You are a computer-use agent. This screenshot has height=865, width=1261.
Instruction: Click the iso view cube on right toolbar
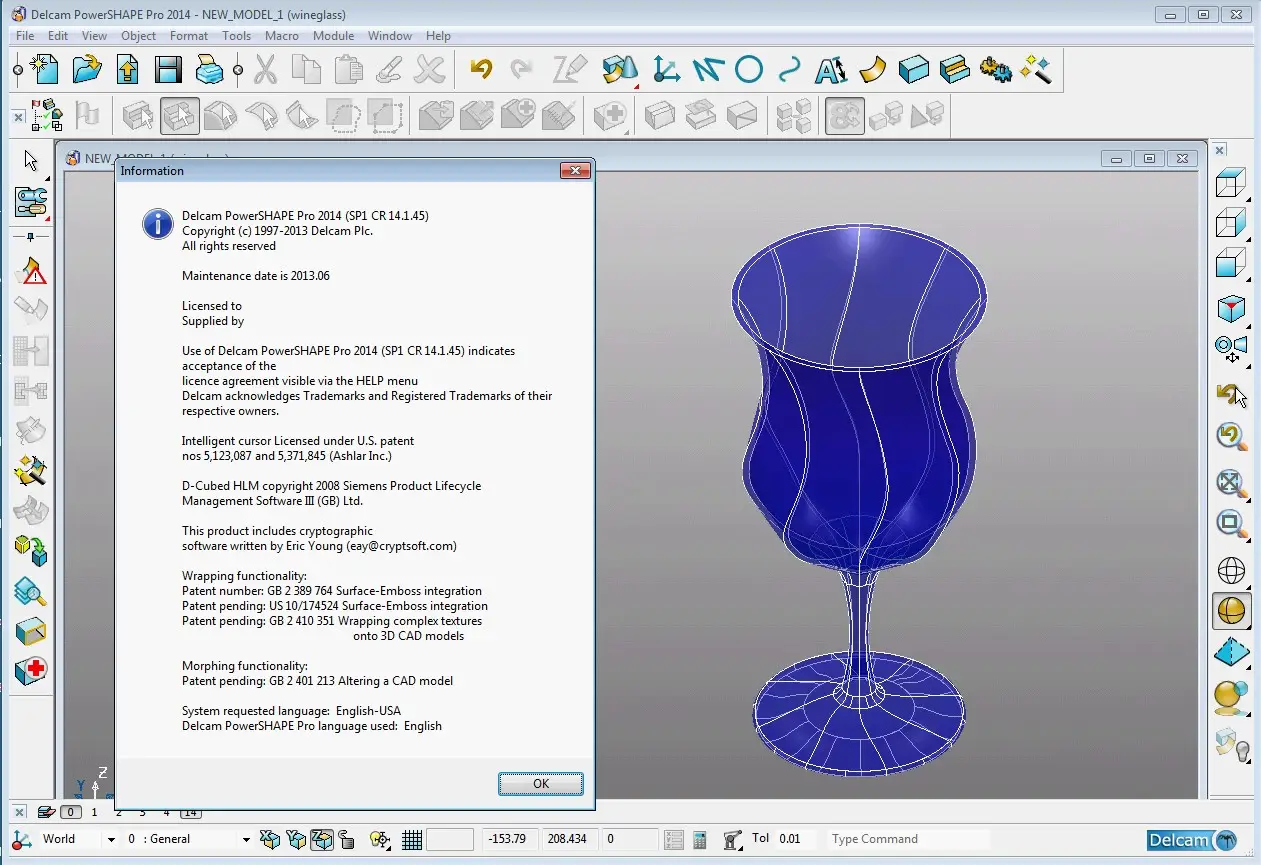pyautogui.click(x=1230, y=305)
